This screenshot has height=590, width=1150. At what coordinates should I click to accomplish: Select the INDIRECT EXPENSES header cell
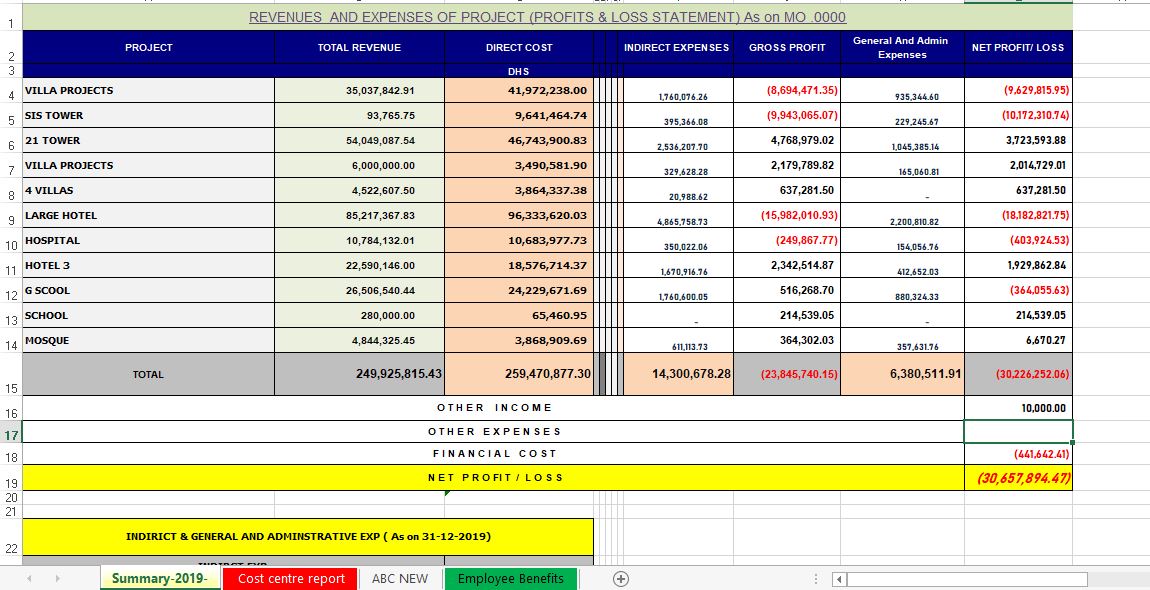tap(677, 47)
